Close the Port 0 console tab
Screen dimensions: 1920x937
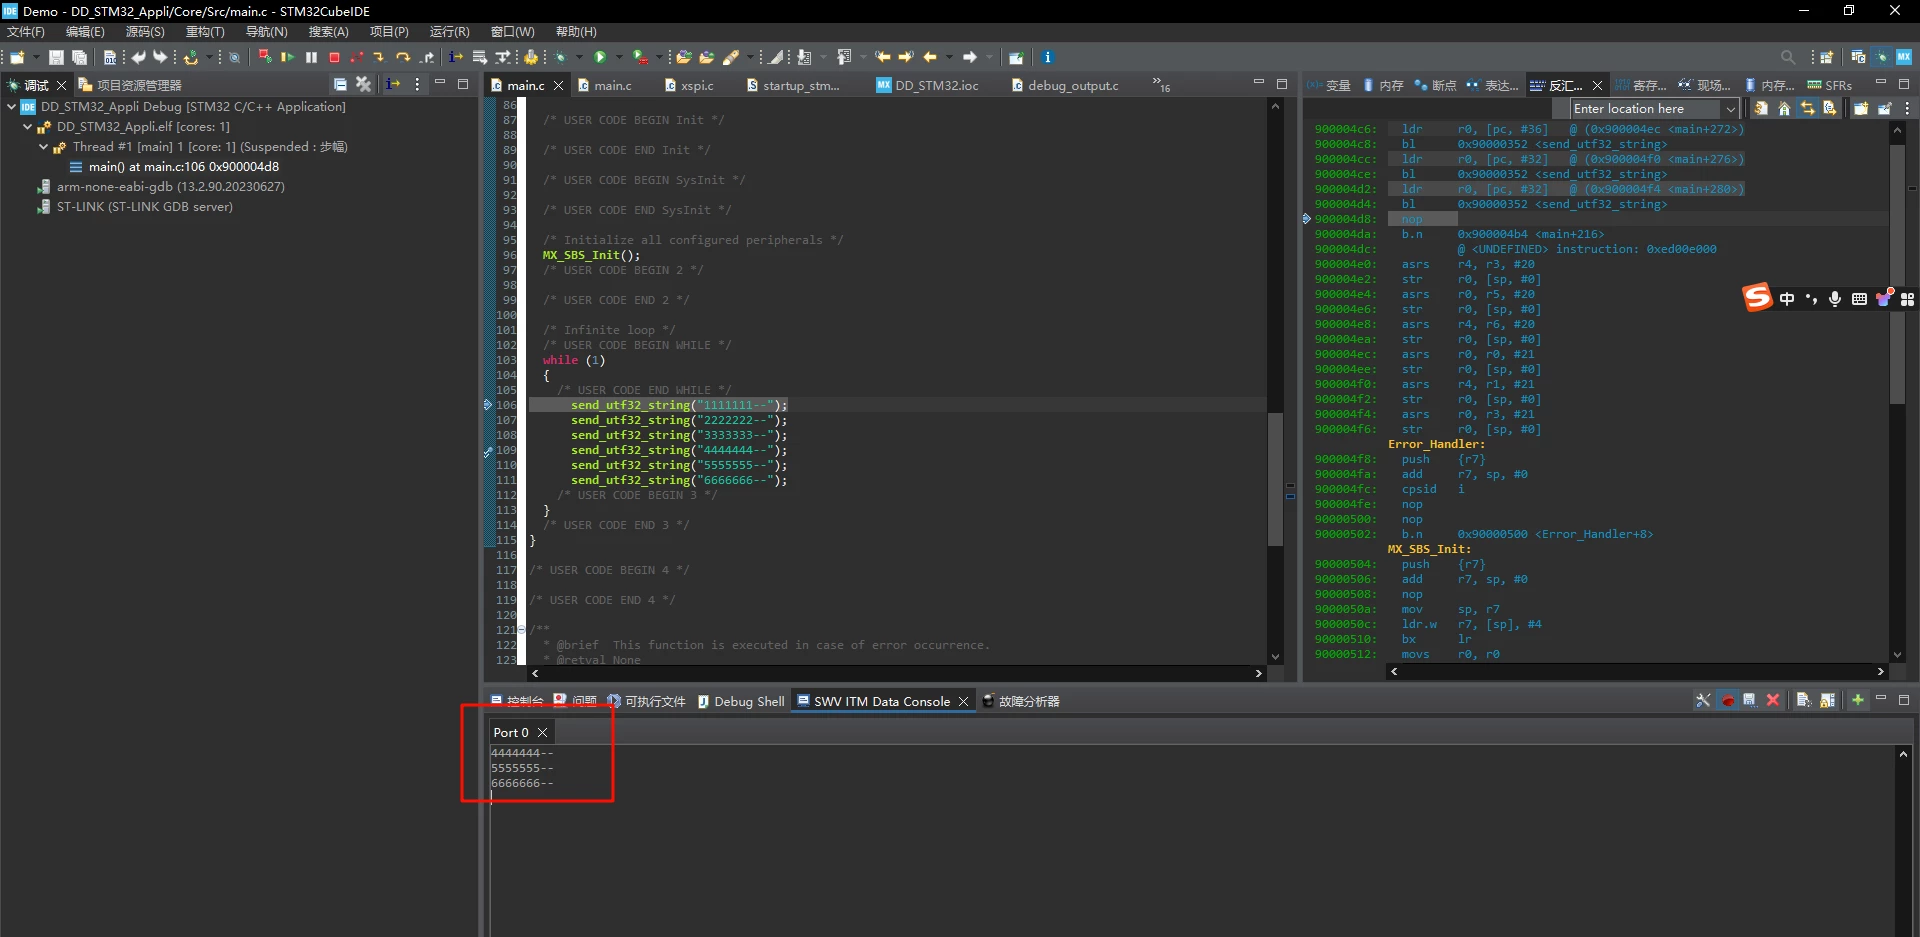pyautogui.click(x=543, y=732)
